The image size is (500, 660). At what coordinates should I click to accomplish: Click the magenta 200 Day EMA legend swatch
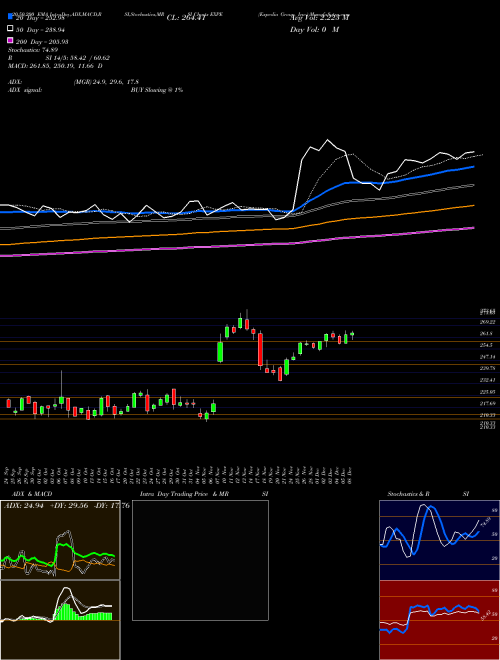(10, 41)
